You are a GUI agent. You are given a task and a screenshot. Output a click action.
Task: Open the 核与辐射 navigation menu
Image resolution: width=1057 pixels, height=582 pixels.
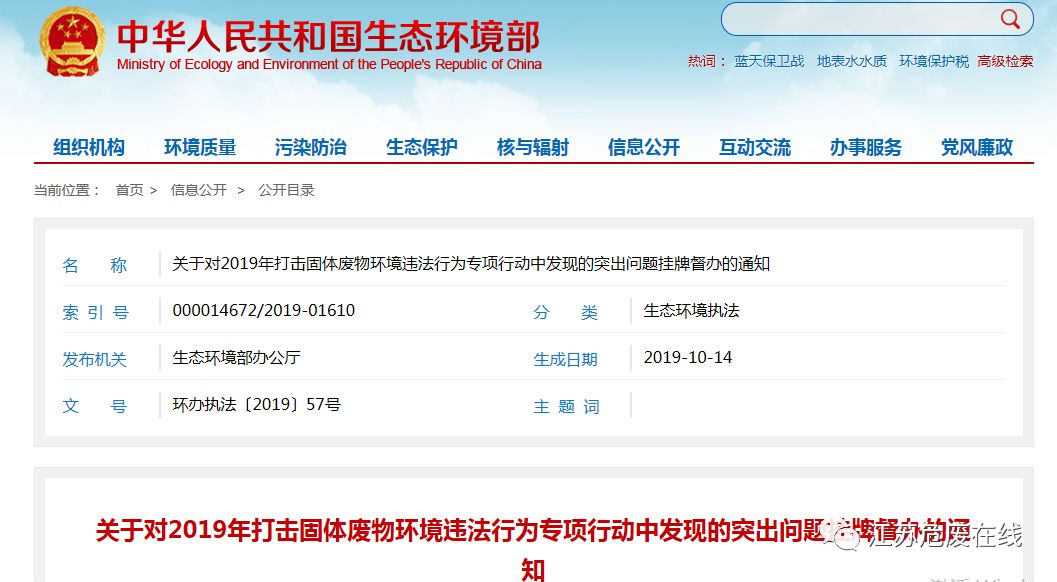point(533,147)
